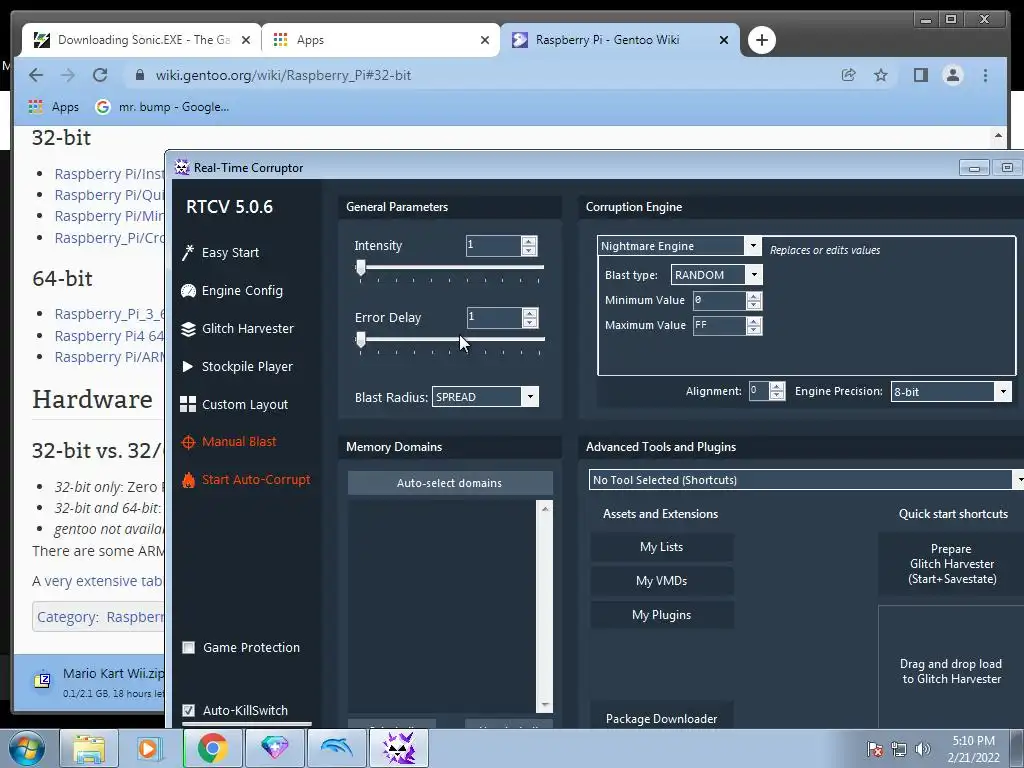Open My Plugins
The image size is (1024, 768).
tap(662, 615)
